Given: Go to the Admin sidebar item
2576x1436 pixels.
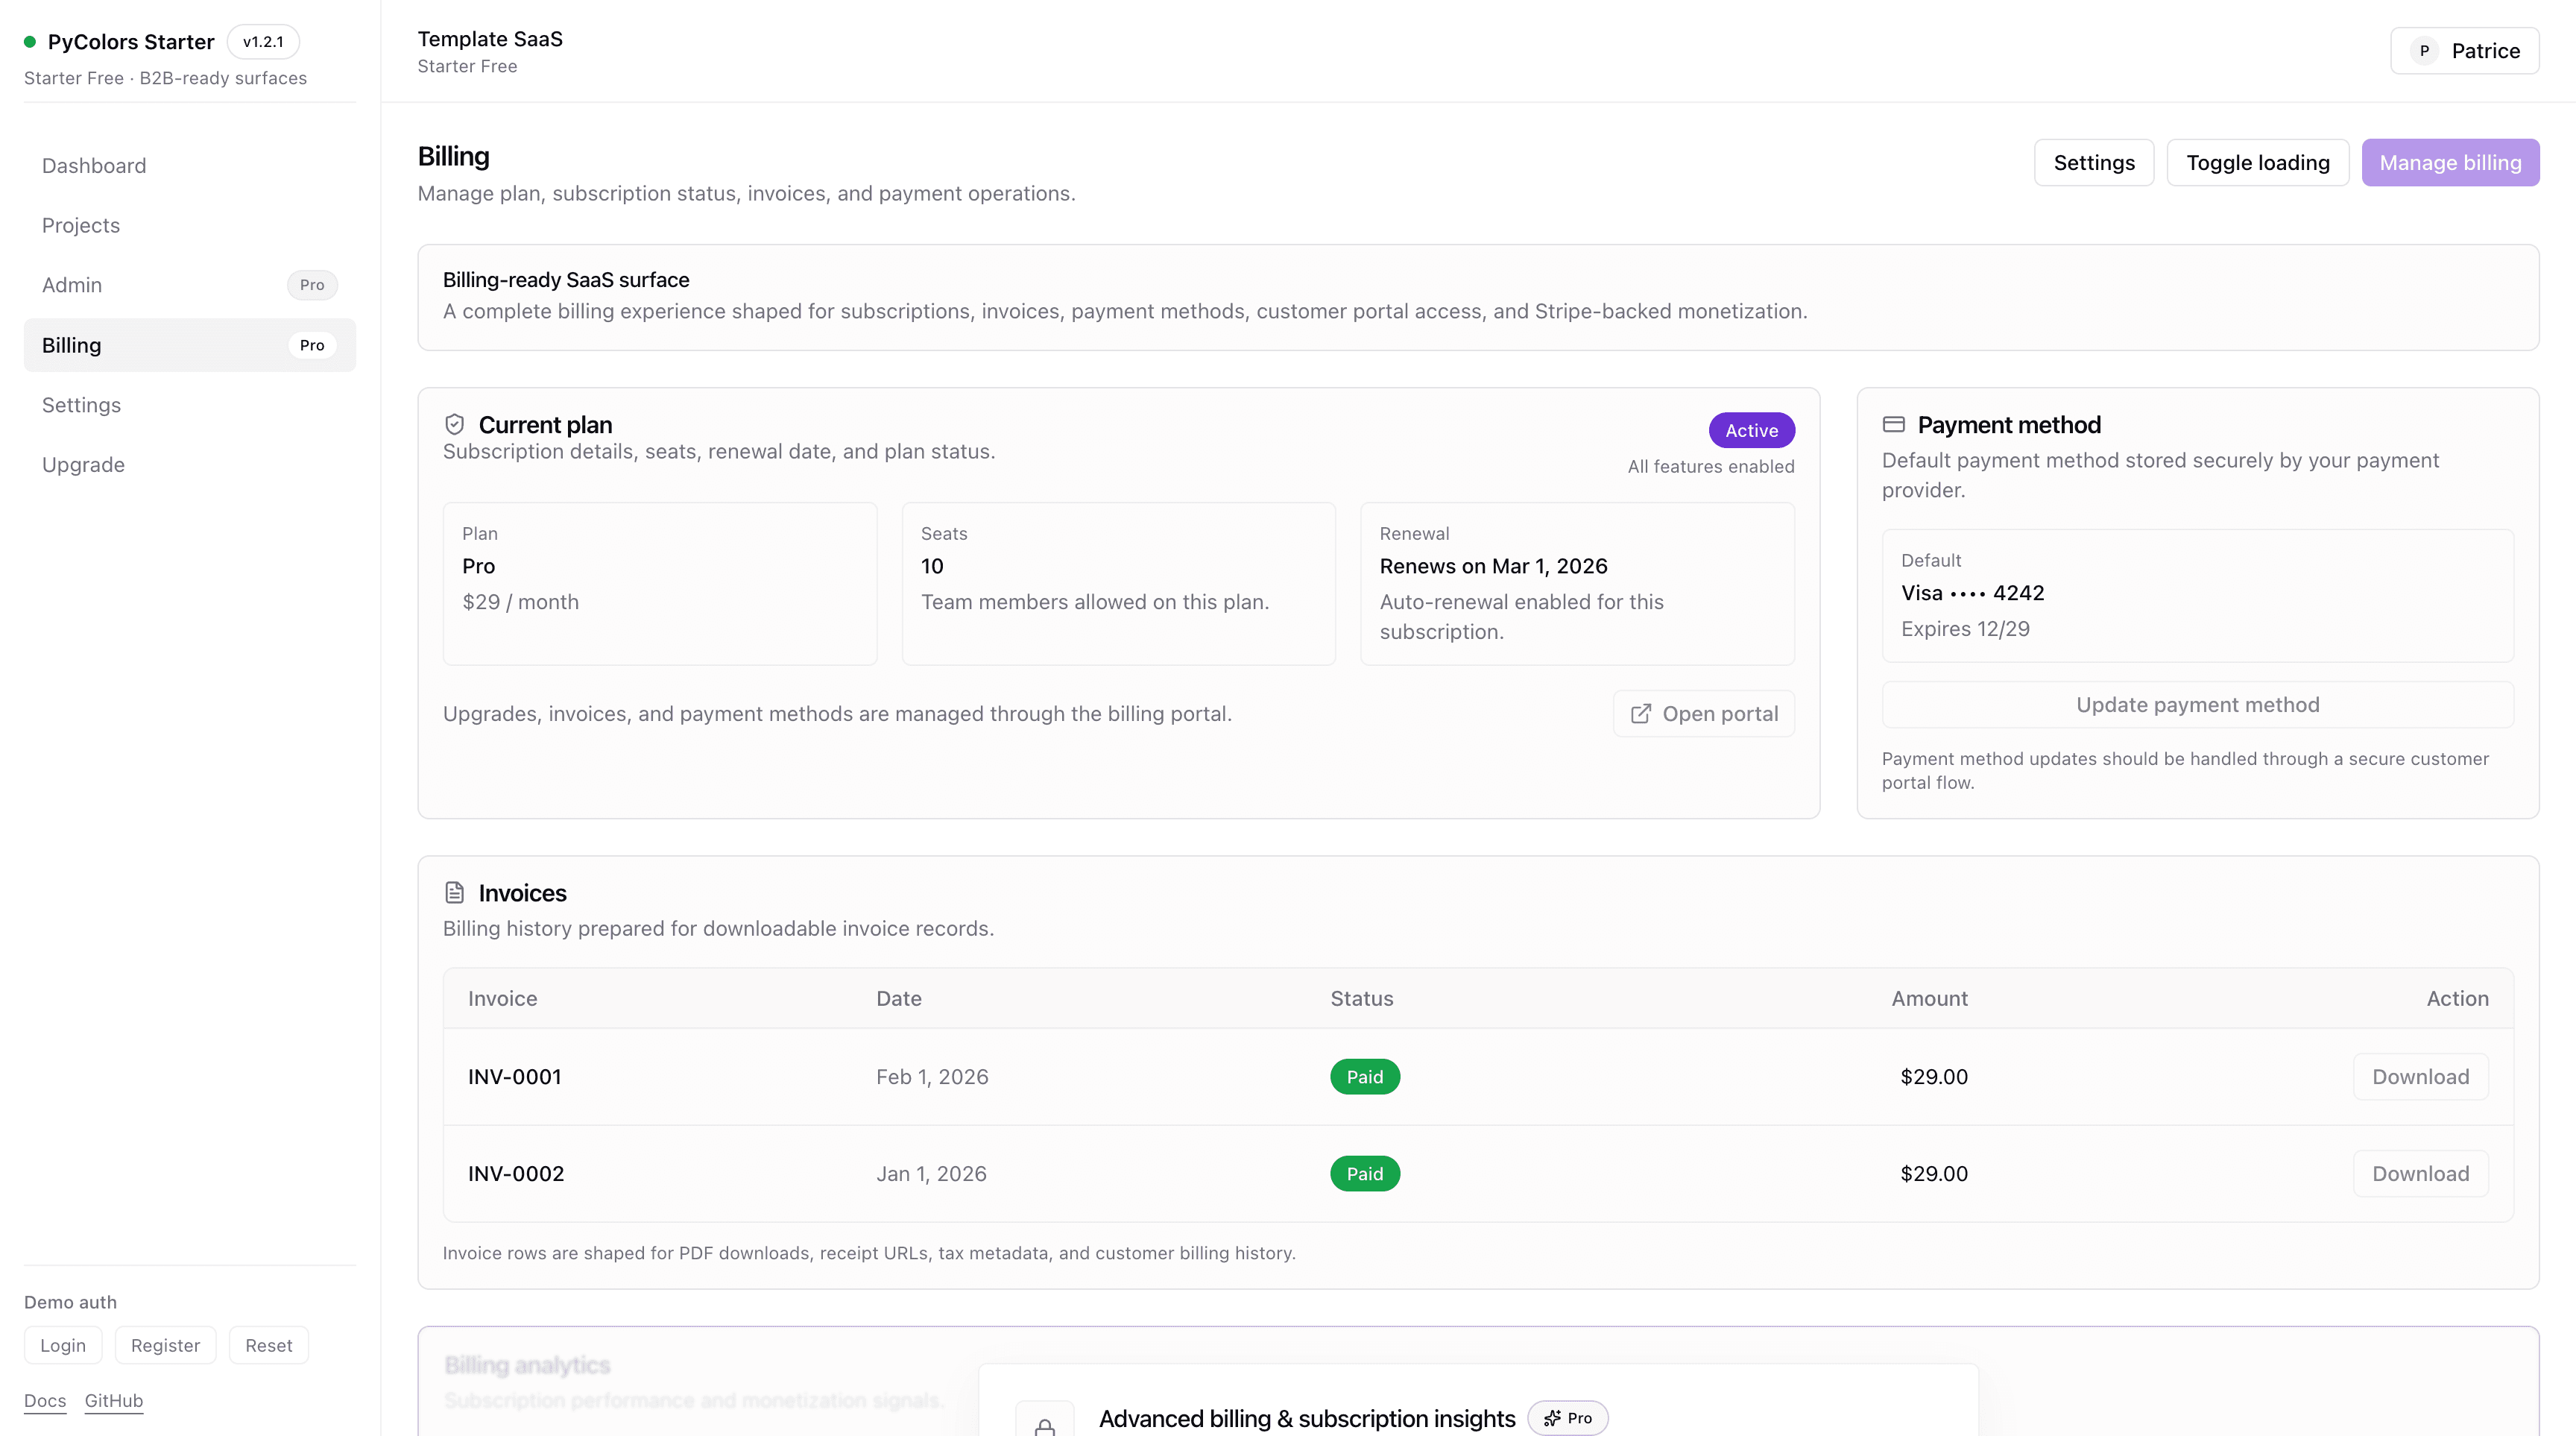Looking at the screenshot, I should (190, 285).
